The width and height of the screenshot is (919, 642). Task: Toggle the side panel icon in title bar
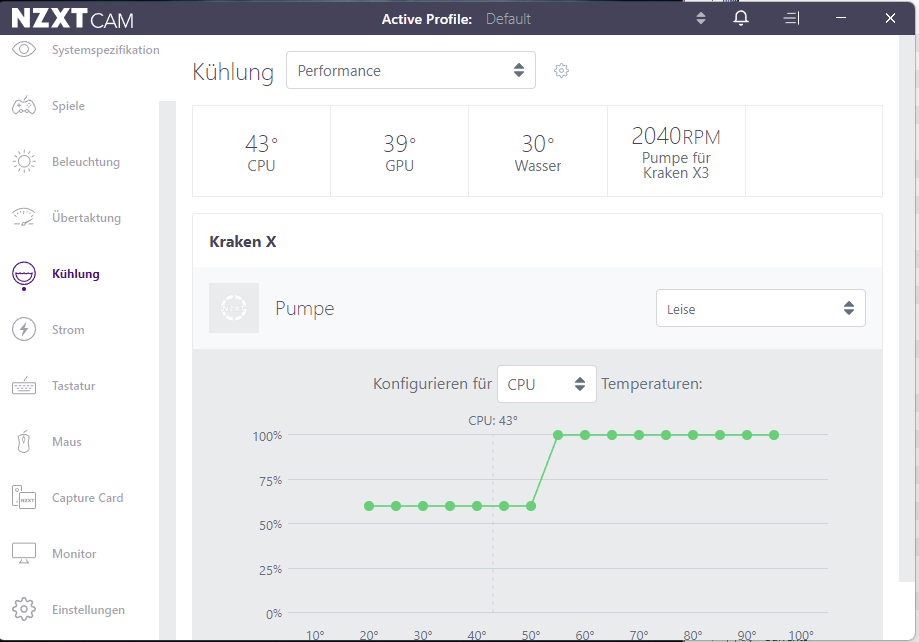pyautogui.click(x=791, y=18)
